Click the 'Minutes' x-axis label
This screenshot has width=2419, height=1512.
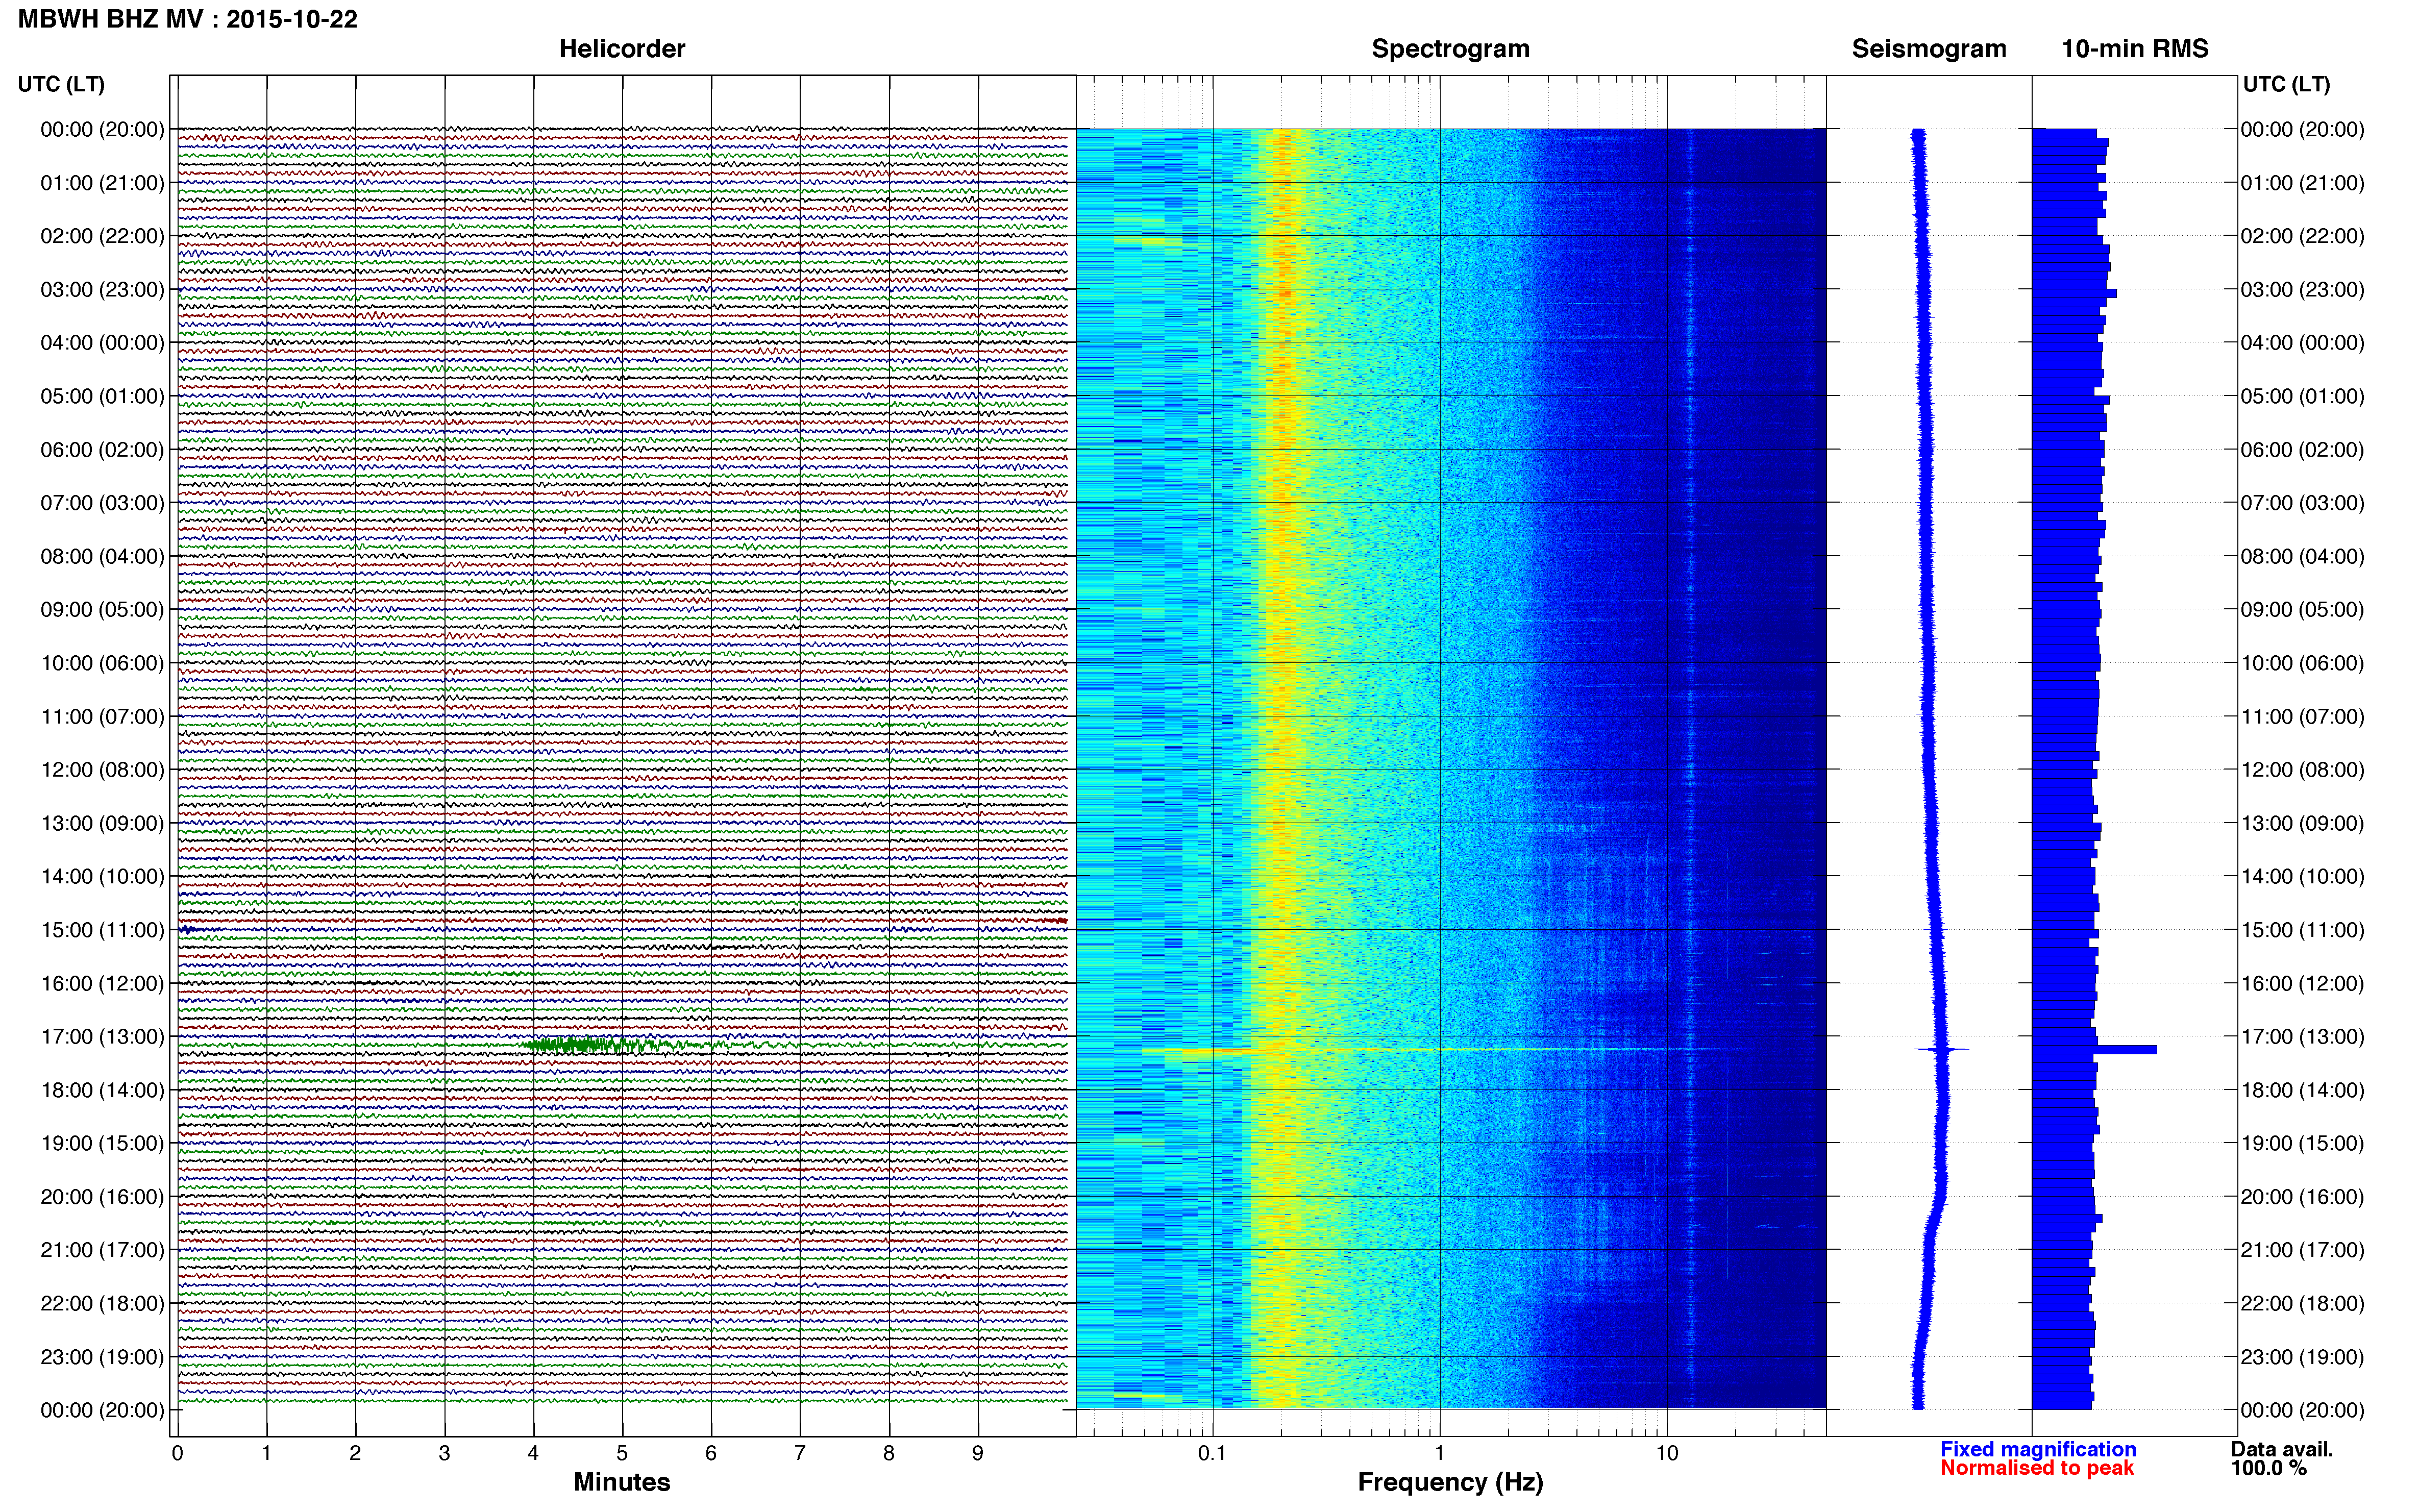tap(622, 1482)
